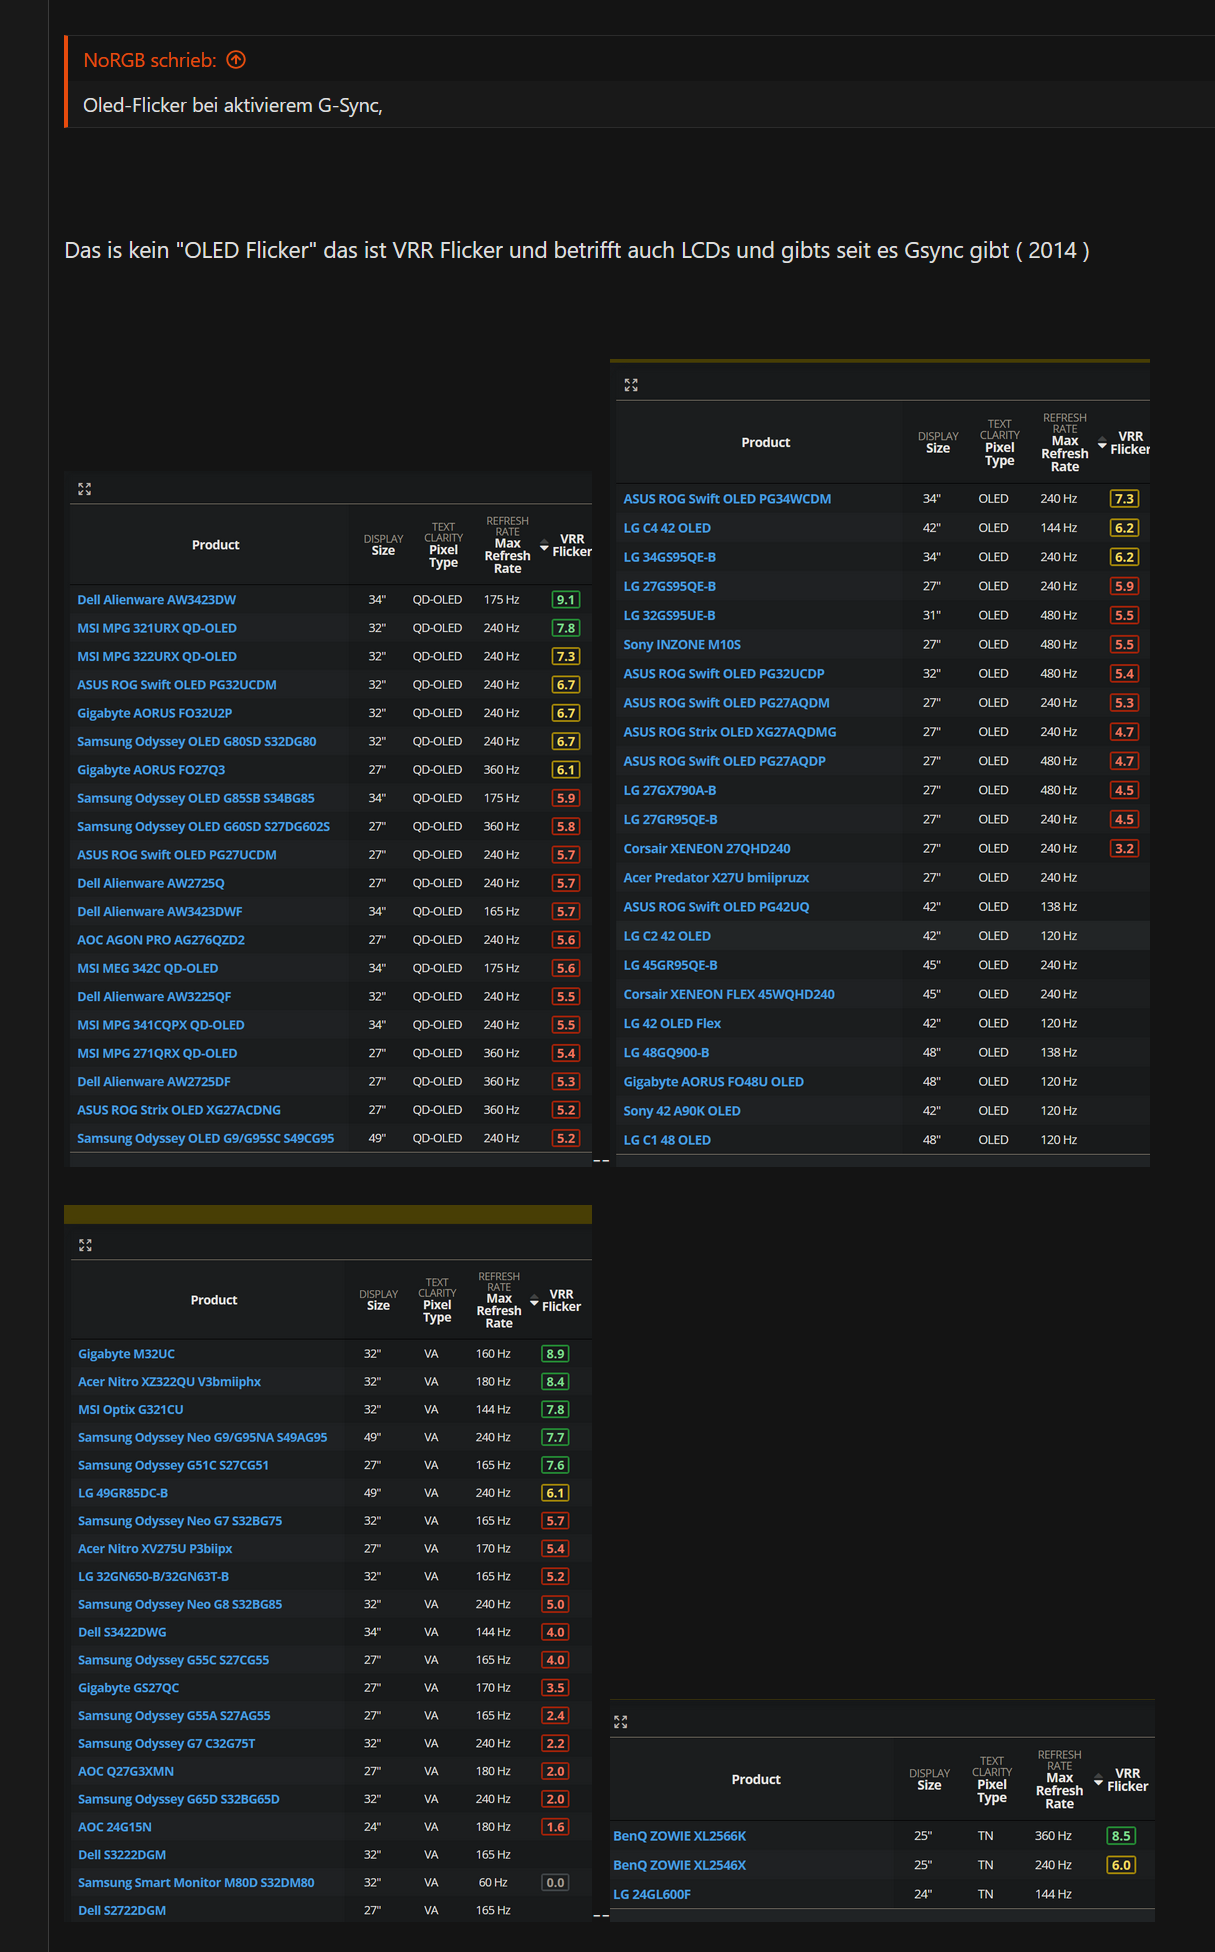Open Dell Alienware AW3423DW product link
This screenshot has width=1215, height=1952.
click(x=157, y=600)
